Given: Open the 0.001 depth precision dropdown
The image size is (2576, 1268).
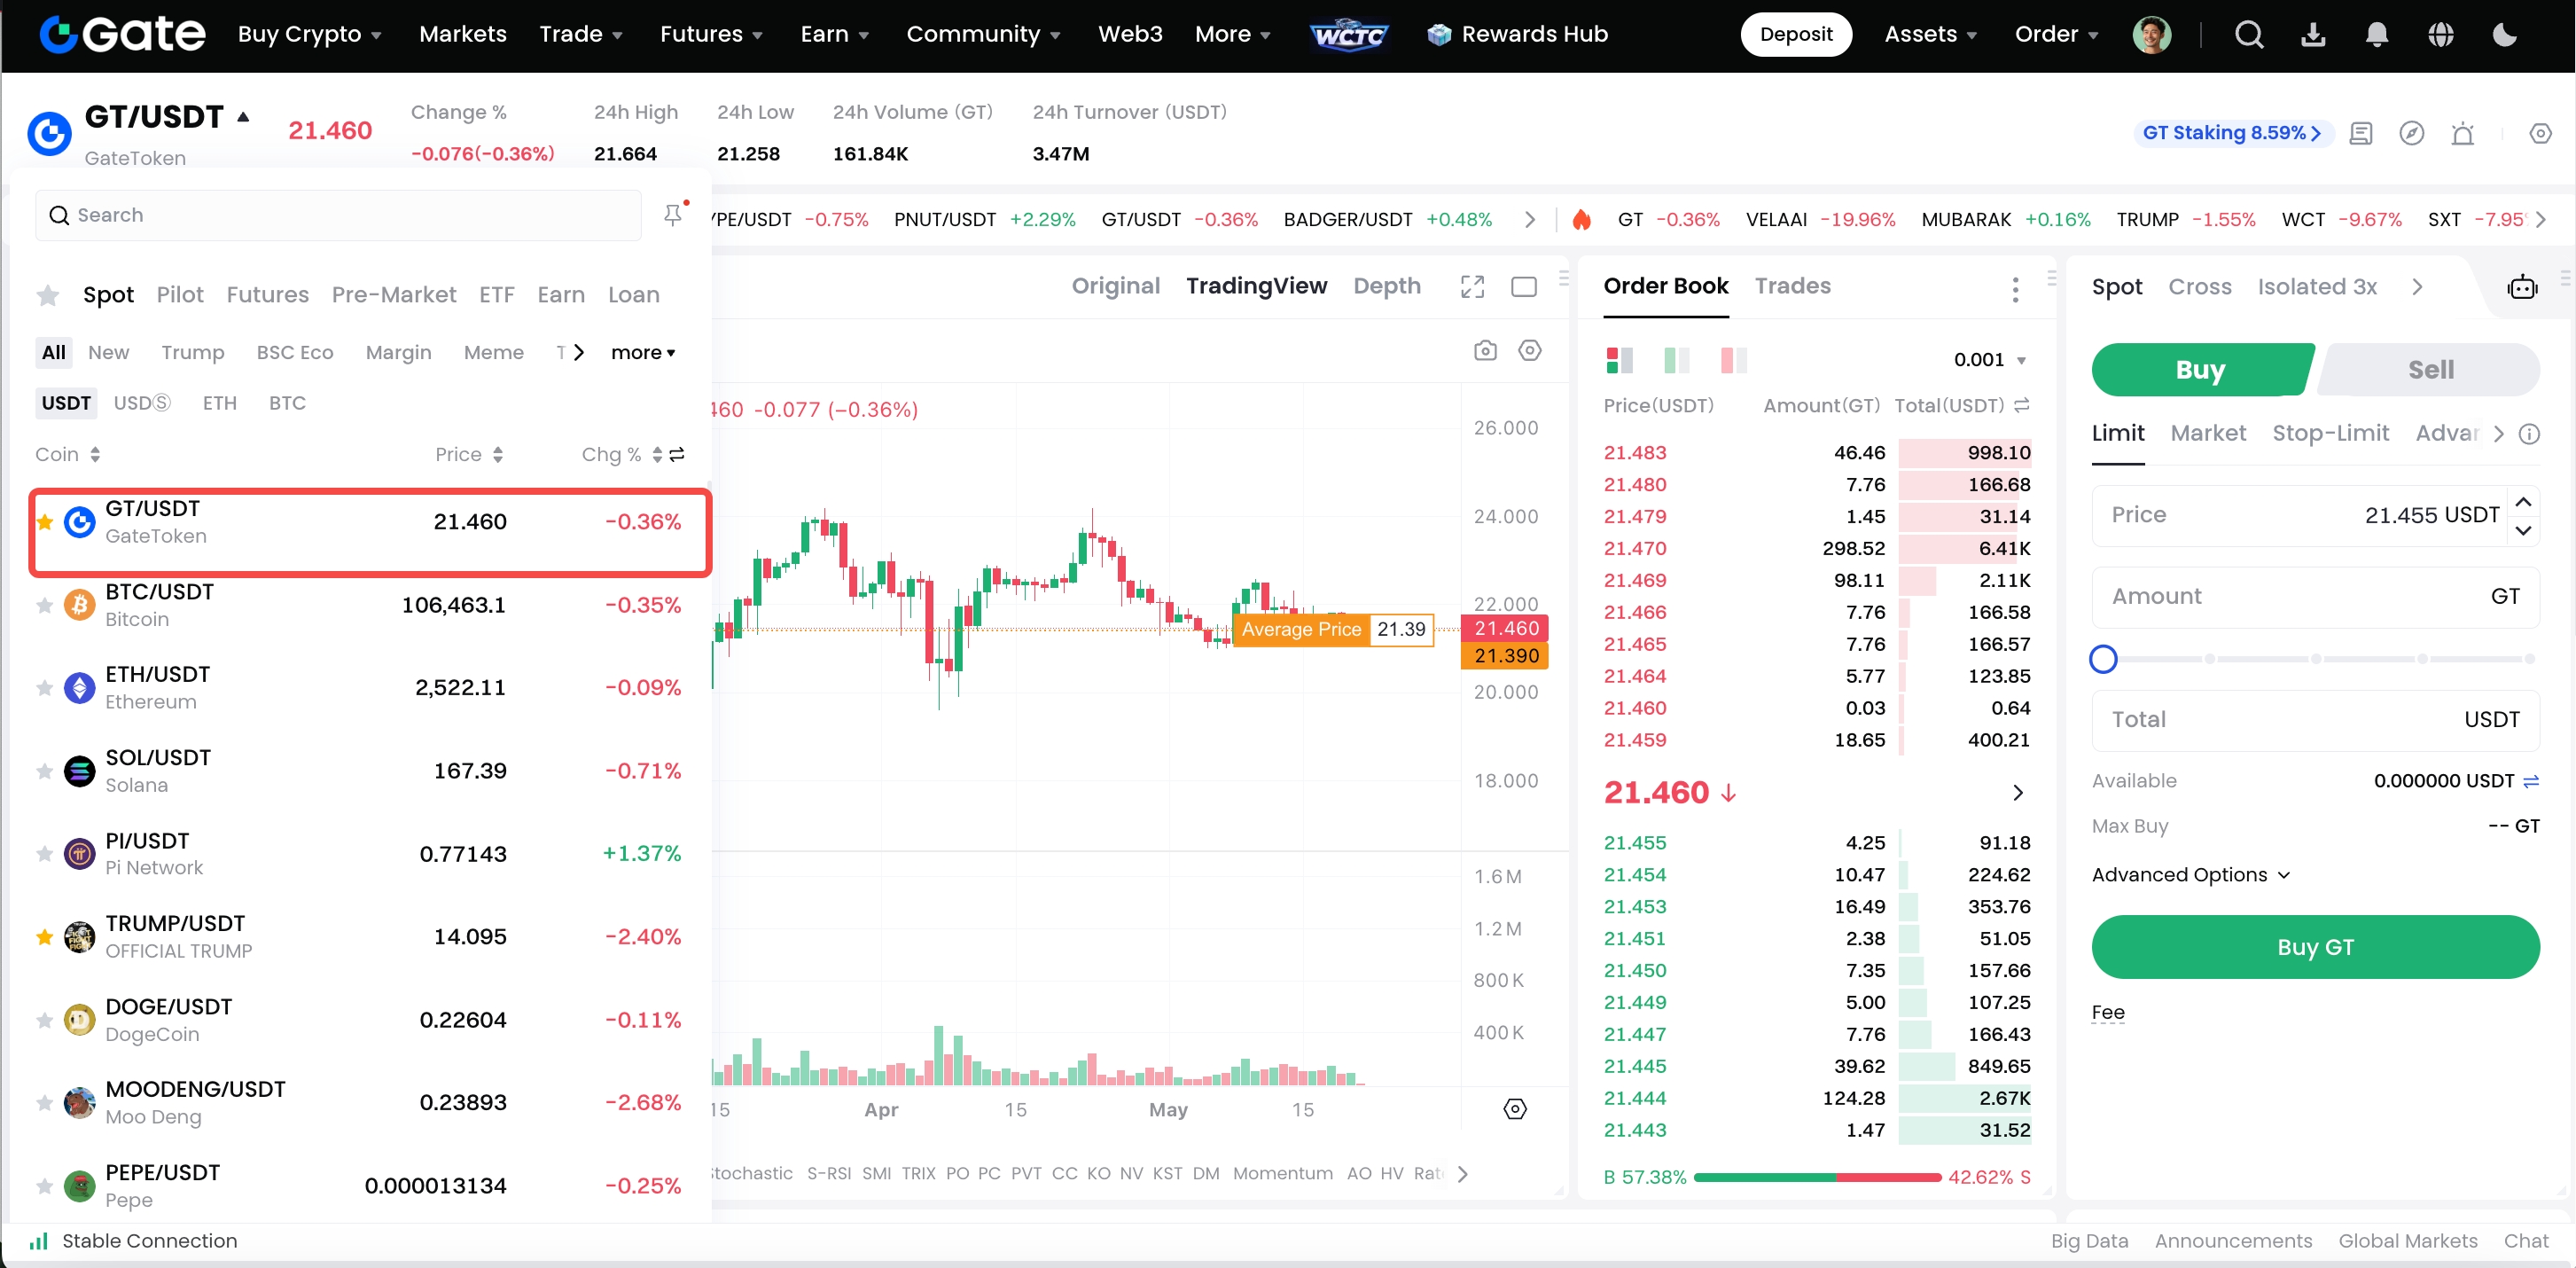Looking at the screenshot, I should 1990,360.
